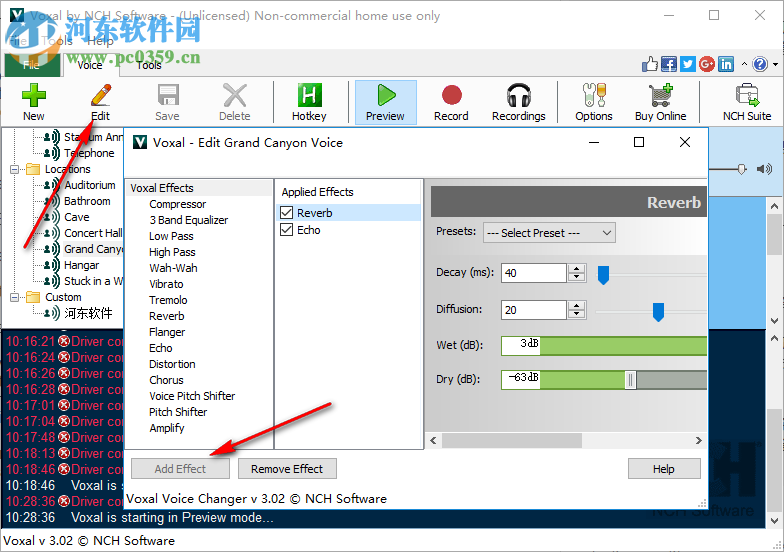
Task: Open the NCH Suite toolbox icon
Action: click(x=747, y=95)
